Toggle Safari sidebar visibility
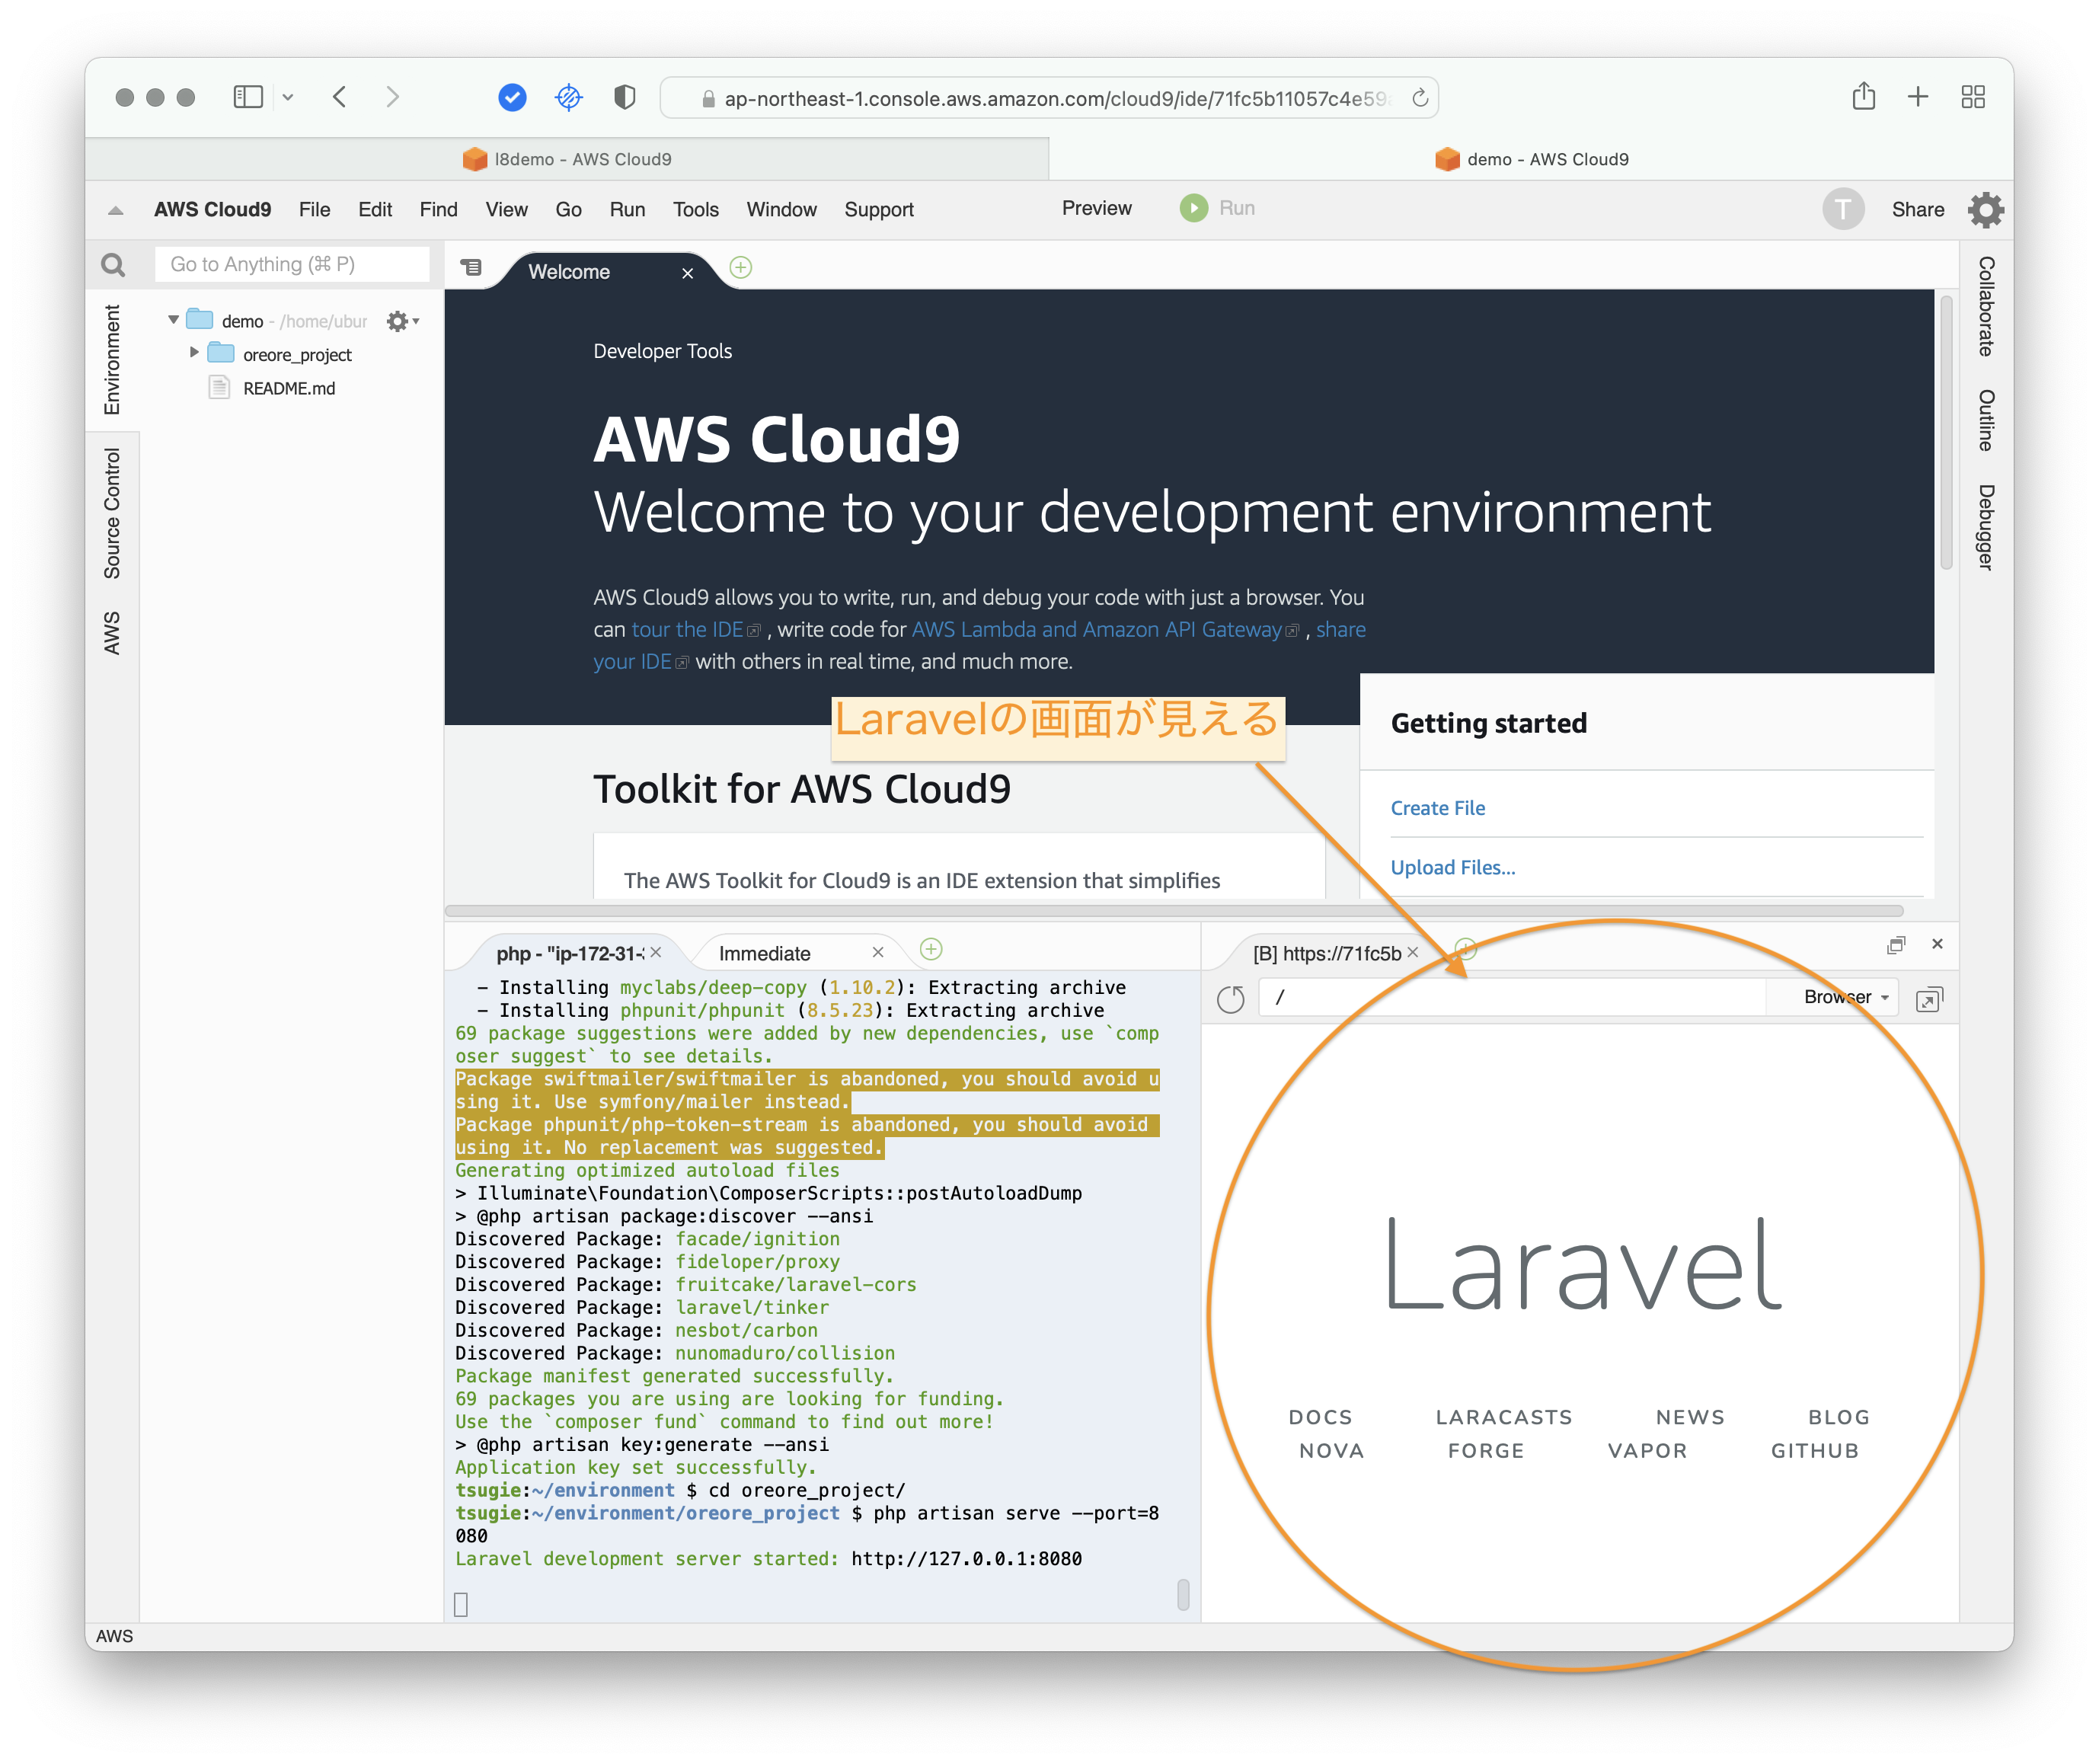Screen dimensions: 2099x1764 point(248,97)
